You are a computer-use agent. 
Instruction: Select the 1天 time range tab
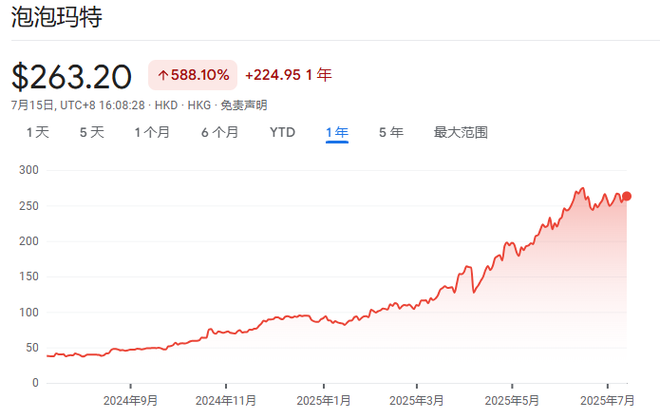(x=38, y=132)
